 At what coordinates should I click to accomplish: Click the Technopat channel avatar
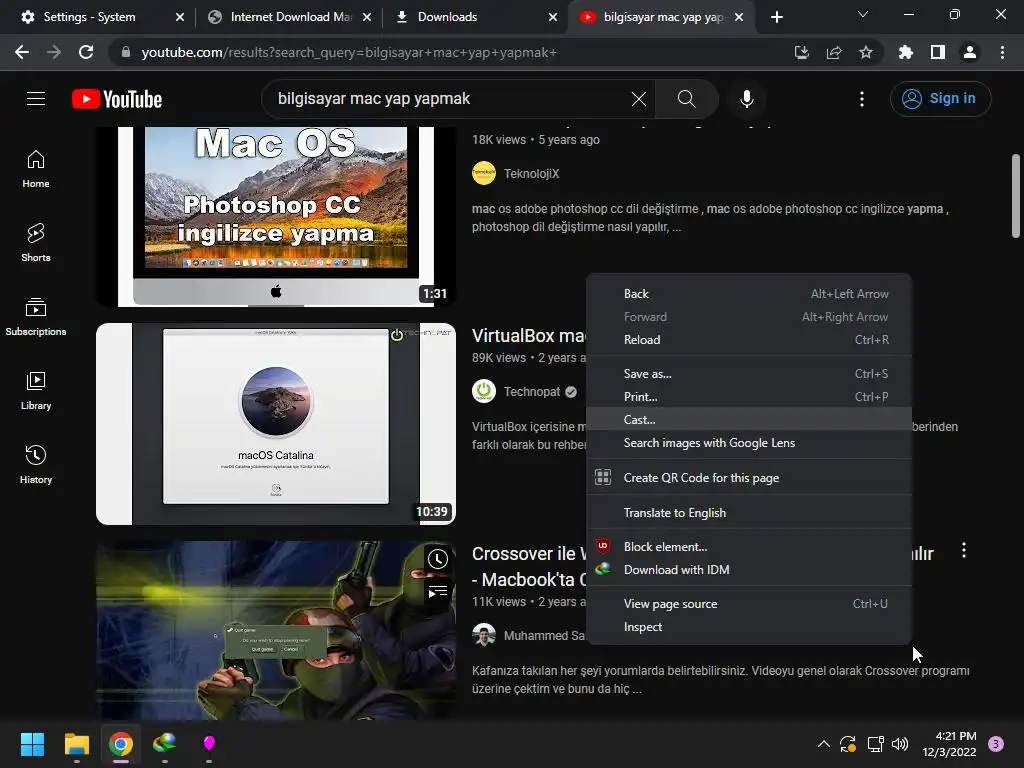[483, 391]
